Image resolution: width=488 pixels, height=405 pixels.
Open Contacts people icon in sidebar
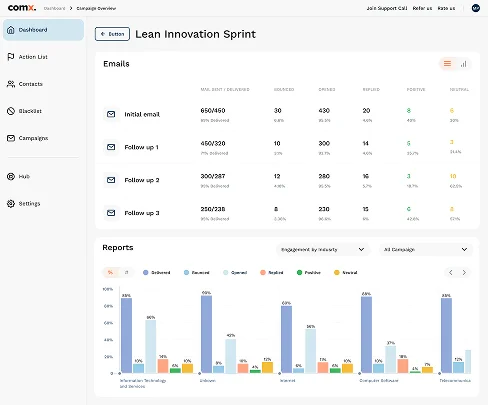point(11,84)
